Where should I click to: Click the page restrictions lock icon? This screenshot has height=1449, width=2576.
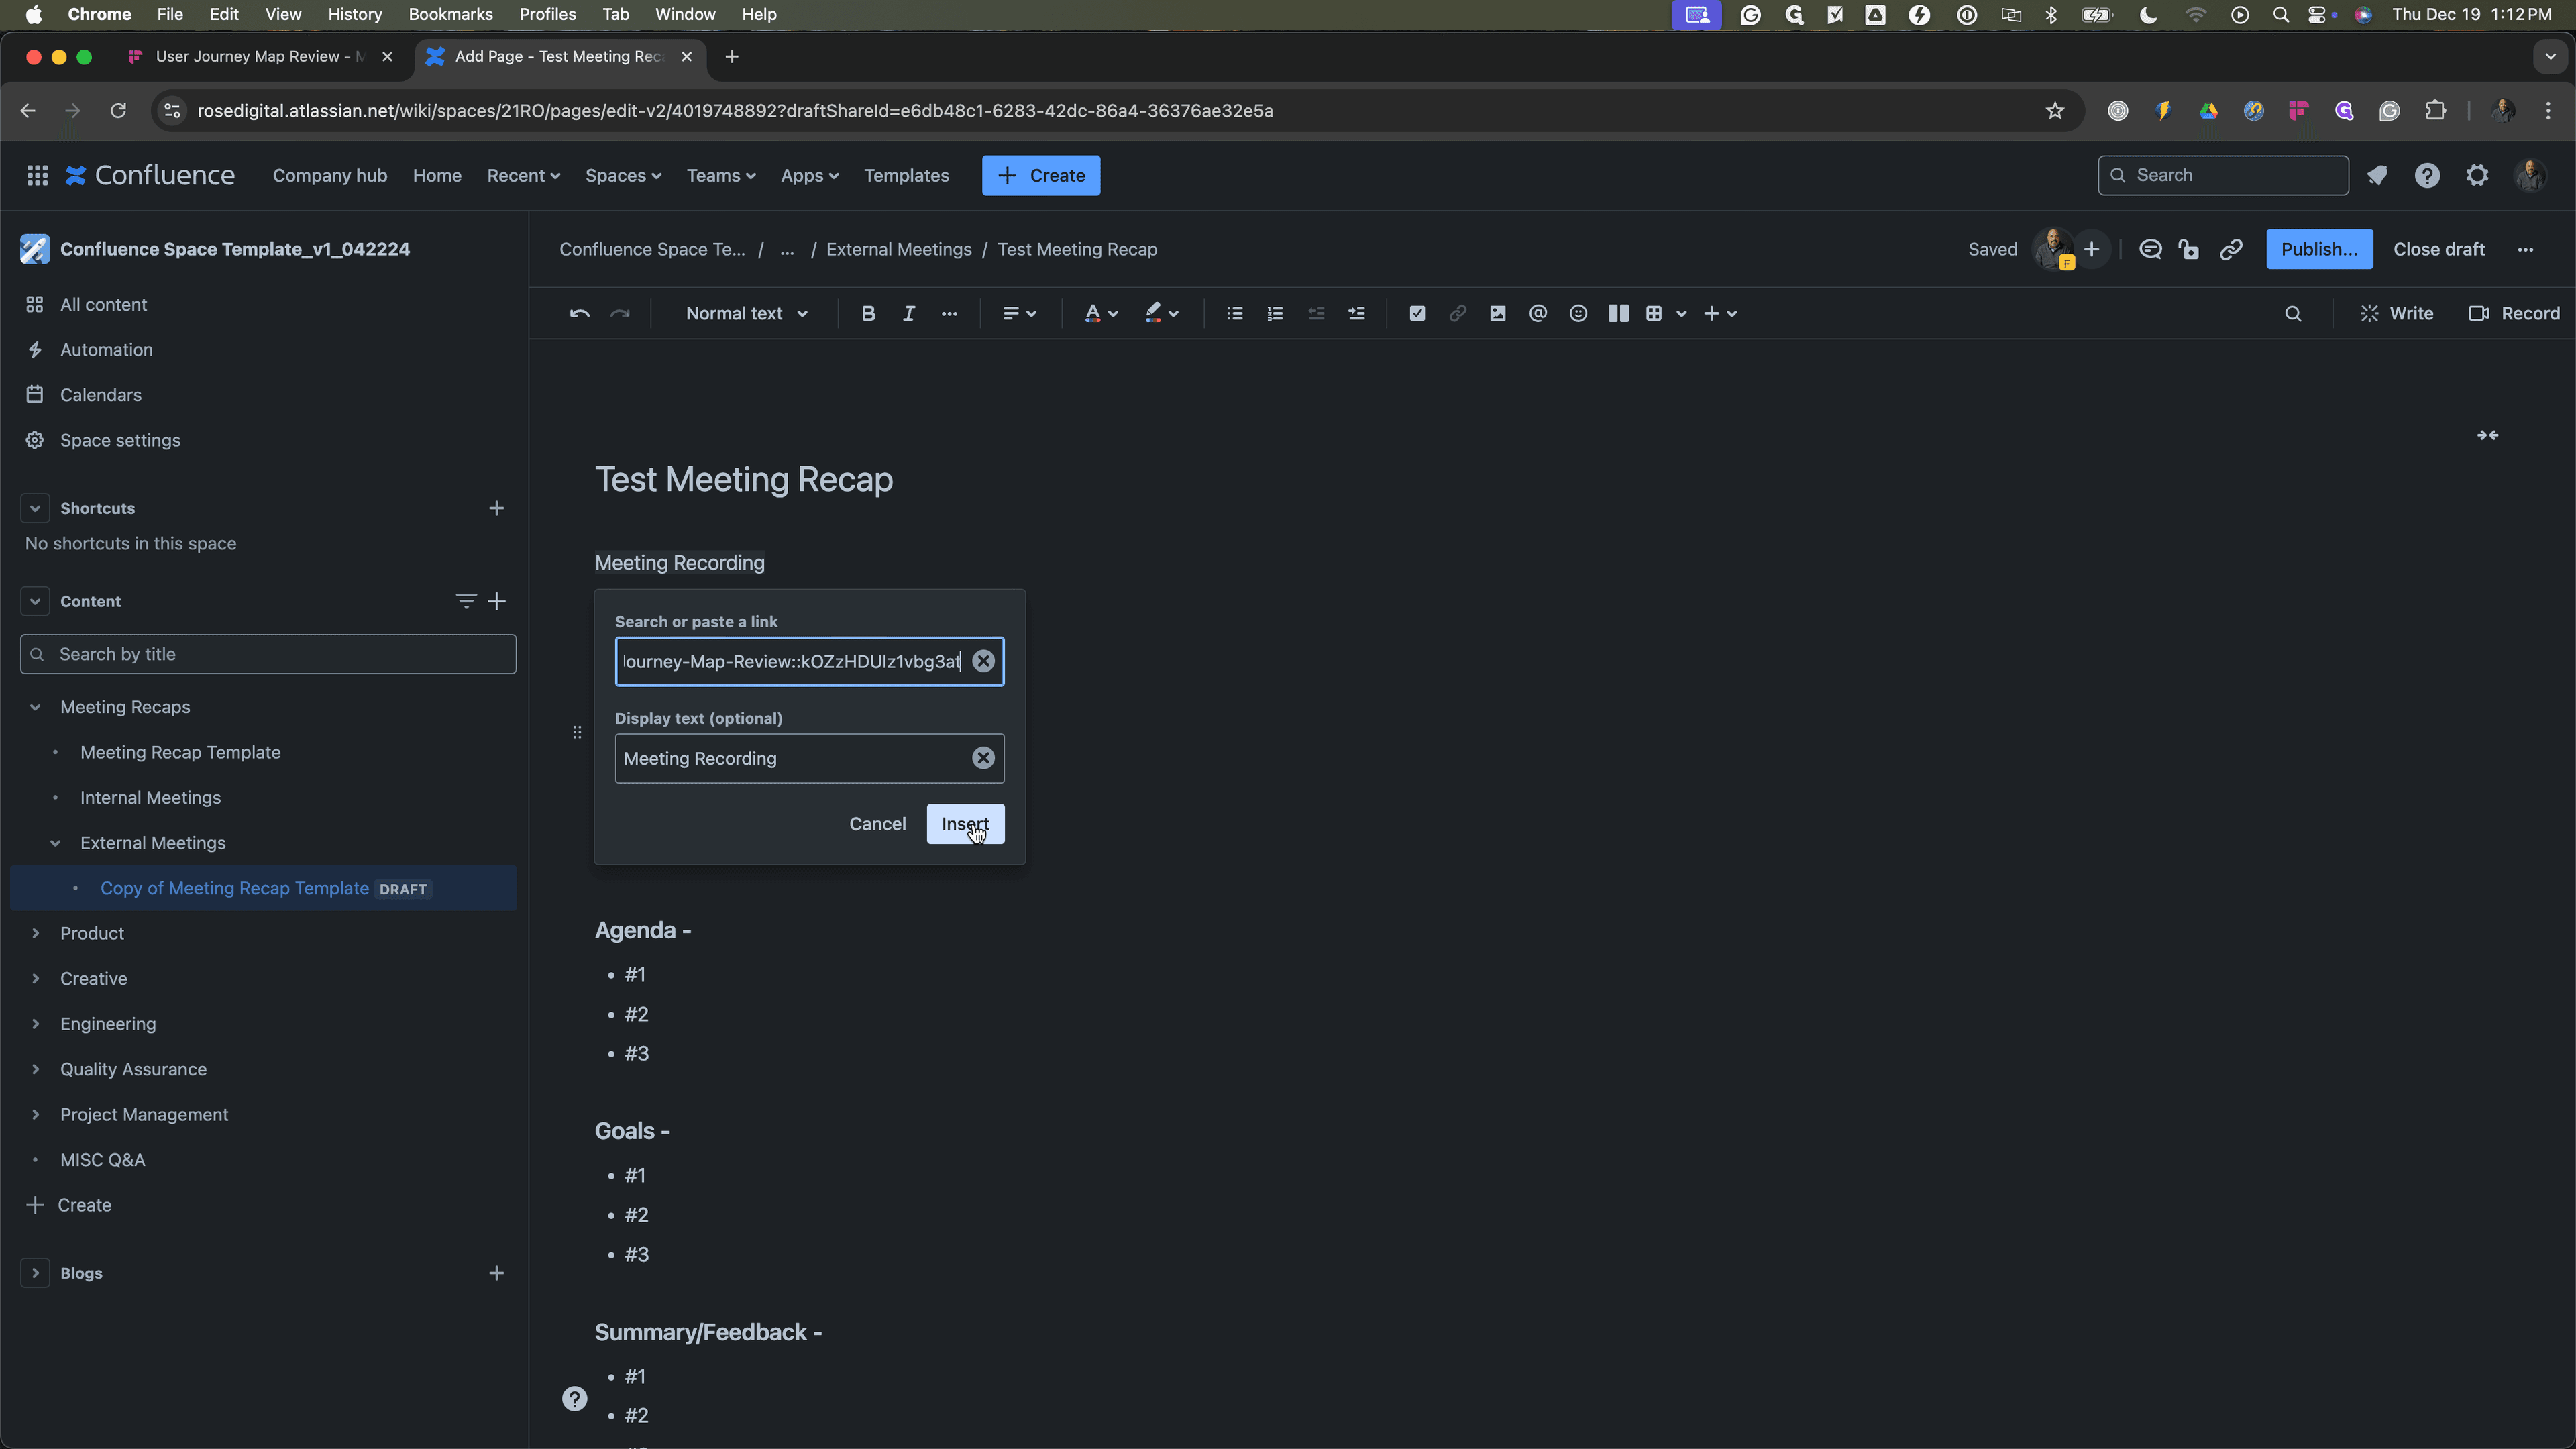(x=2190, y=249)
